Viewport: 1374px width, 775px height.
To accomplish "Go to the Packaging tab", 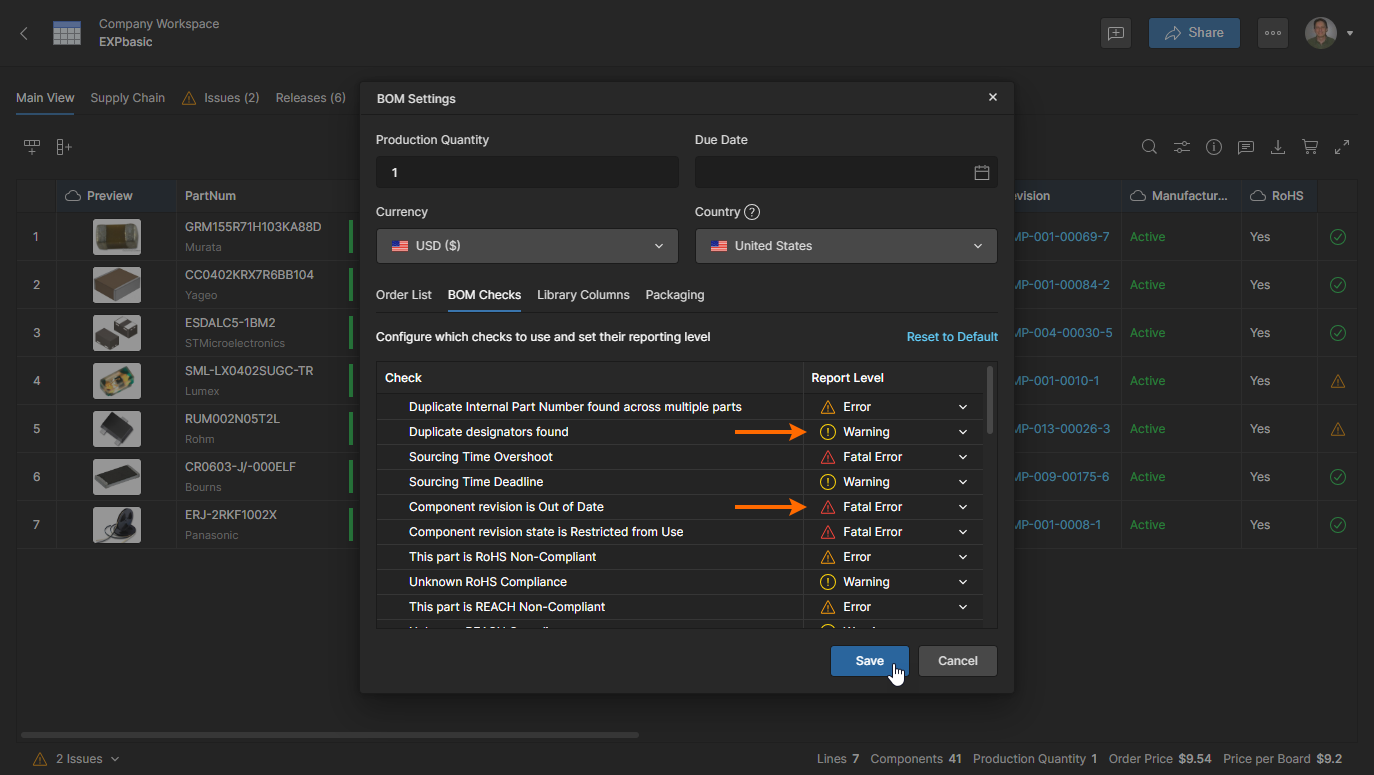I will click(x=674, y=295).
